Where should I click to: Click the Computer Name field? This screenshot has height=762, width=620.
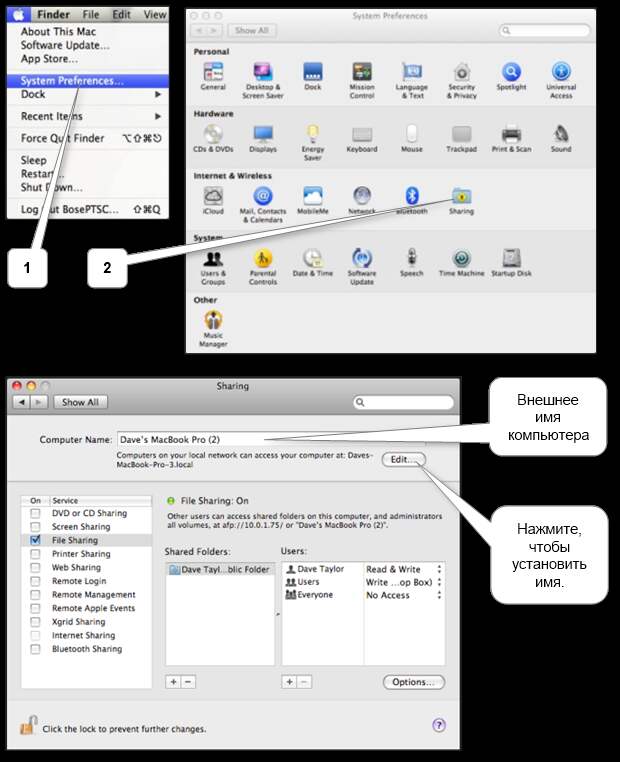coord(271,440)
